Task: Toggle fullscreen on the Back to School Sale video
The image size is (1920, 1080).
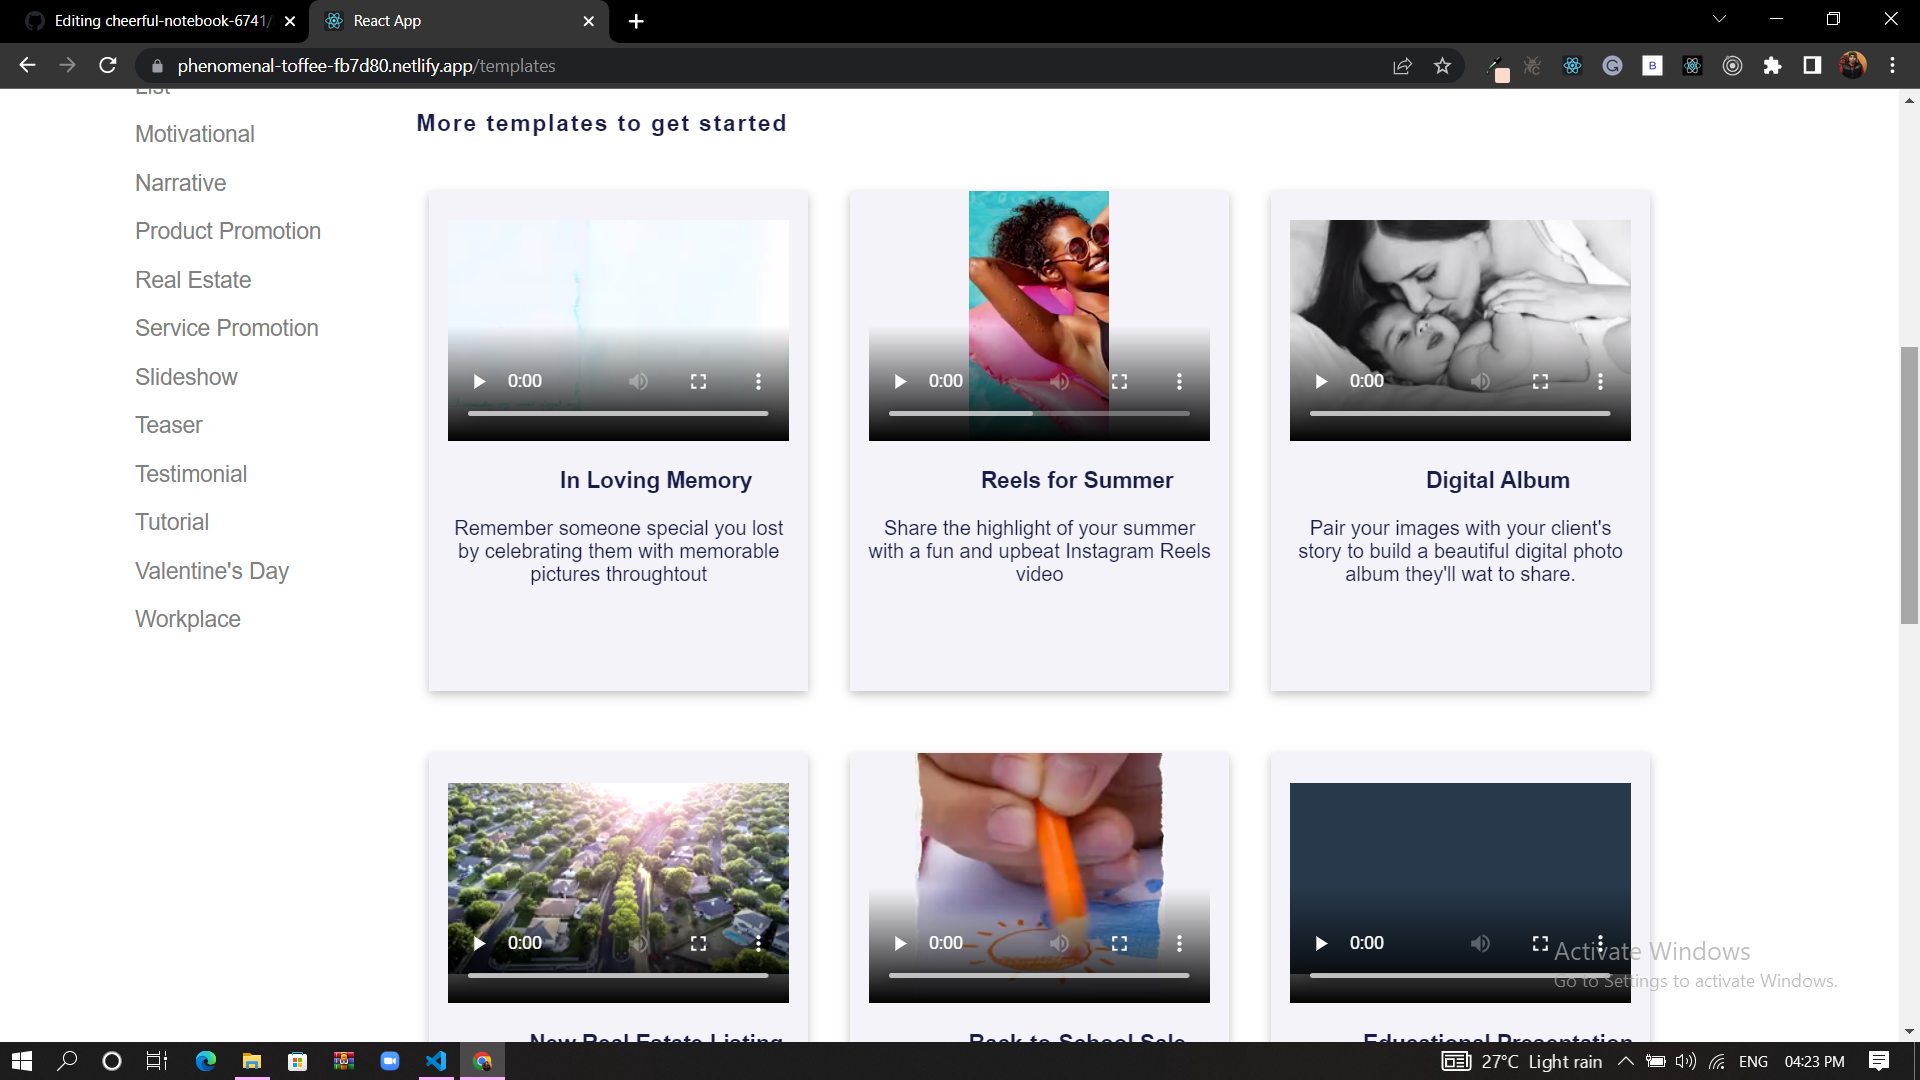Action: [1119, 943]
